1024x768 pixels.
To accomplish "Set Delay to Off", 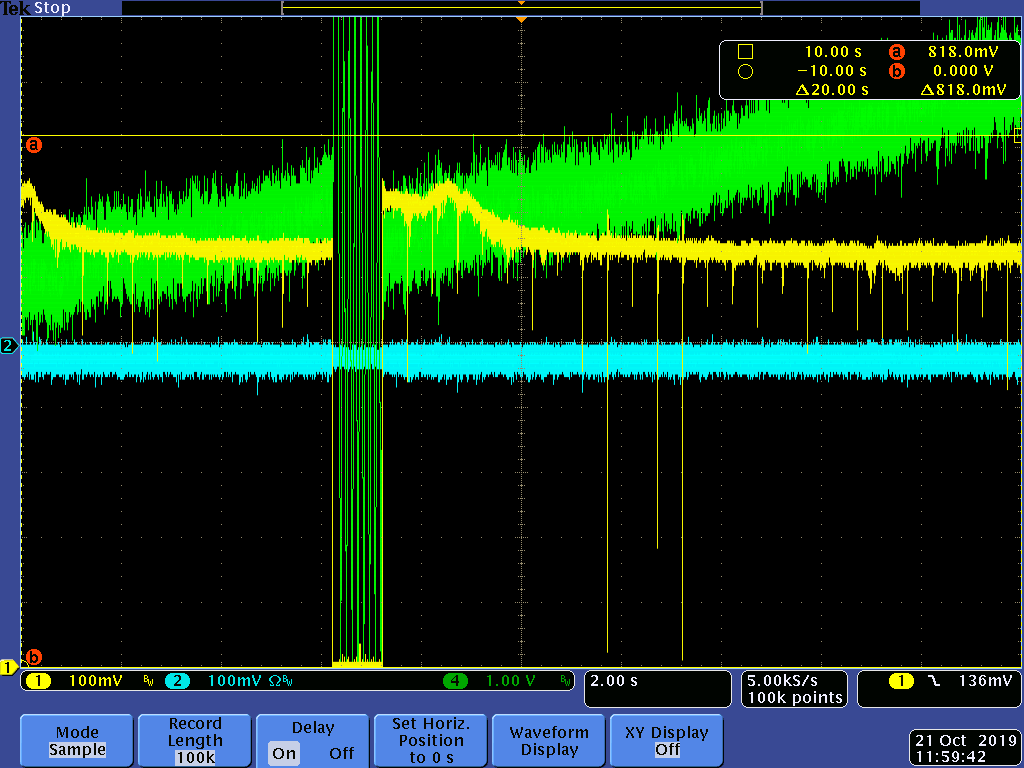I will pos(341,753).
